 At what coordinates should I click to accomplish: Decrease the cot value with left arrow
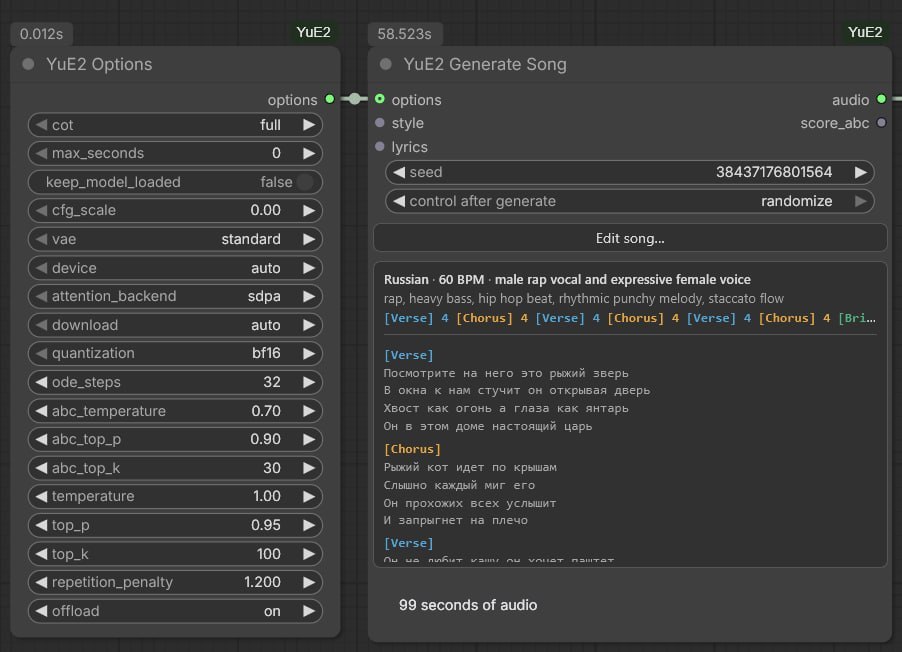point(41,125)
